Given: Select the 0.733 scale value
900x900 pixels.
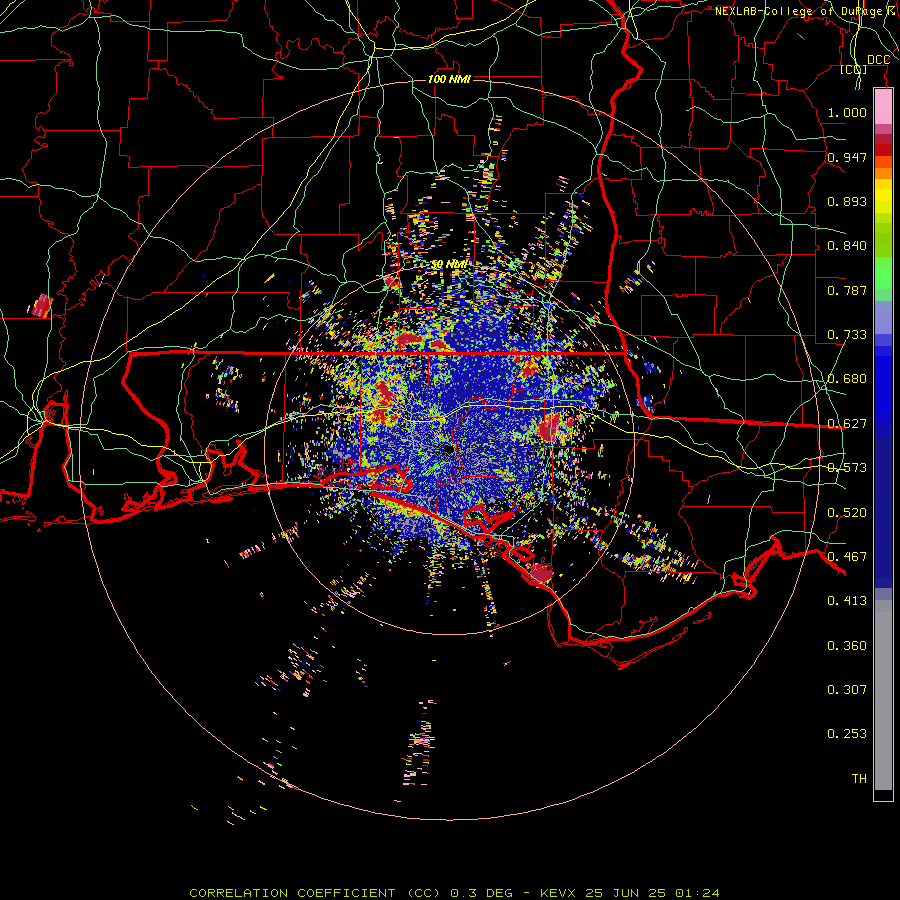Looking at the screenshot, I should [x=847, y=335].
